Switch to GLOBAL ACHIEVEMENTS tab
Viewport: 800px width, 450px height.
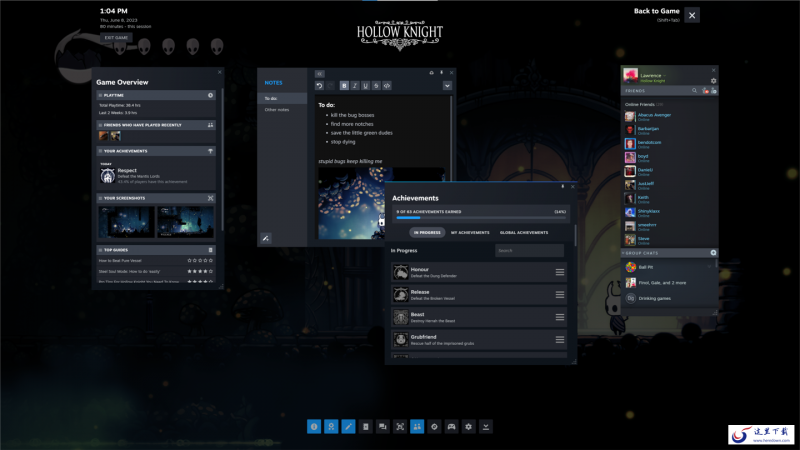pos(524,233)
